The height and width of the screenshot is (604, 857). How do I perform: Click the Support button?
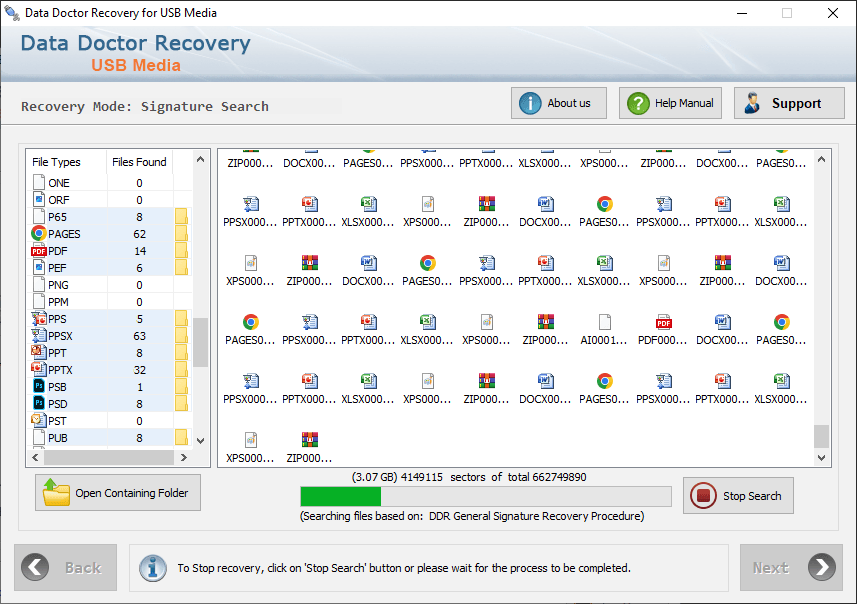pyautogui.click(x=789, y=103)
